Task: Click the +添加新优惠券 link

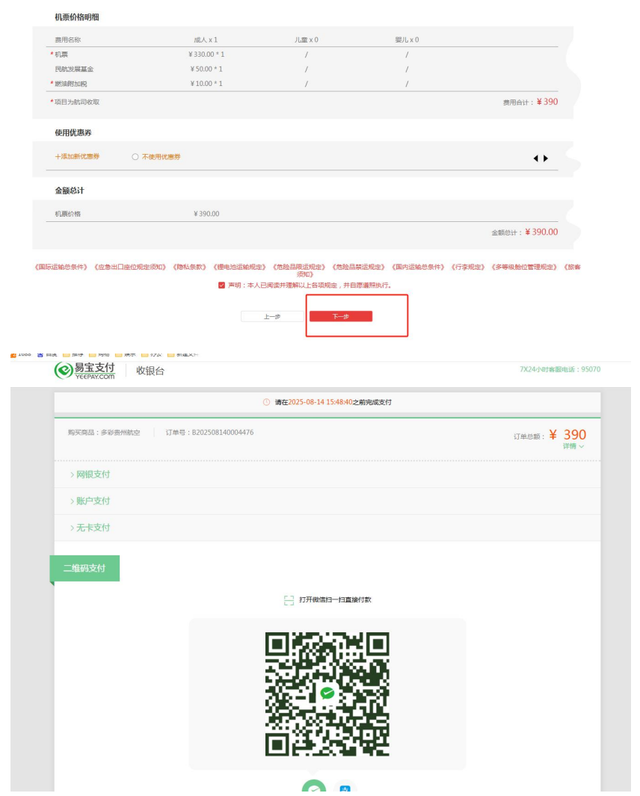Action: tap(77, 156)
